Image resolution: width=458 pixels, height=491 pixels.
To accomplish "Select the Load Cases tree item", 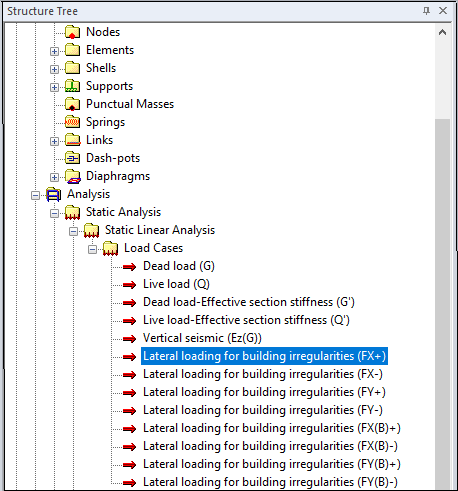I will coord(153,248).
